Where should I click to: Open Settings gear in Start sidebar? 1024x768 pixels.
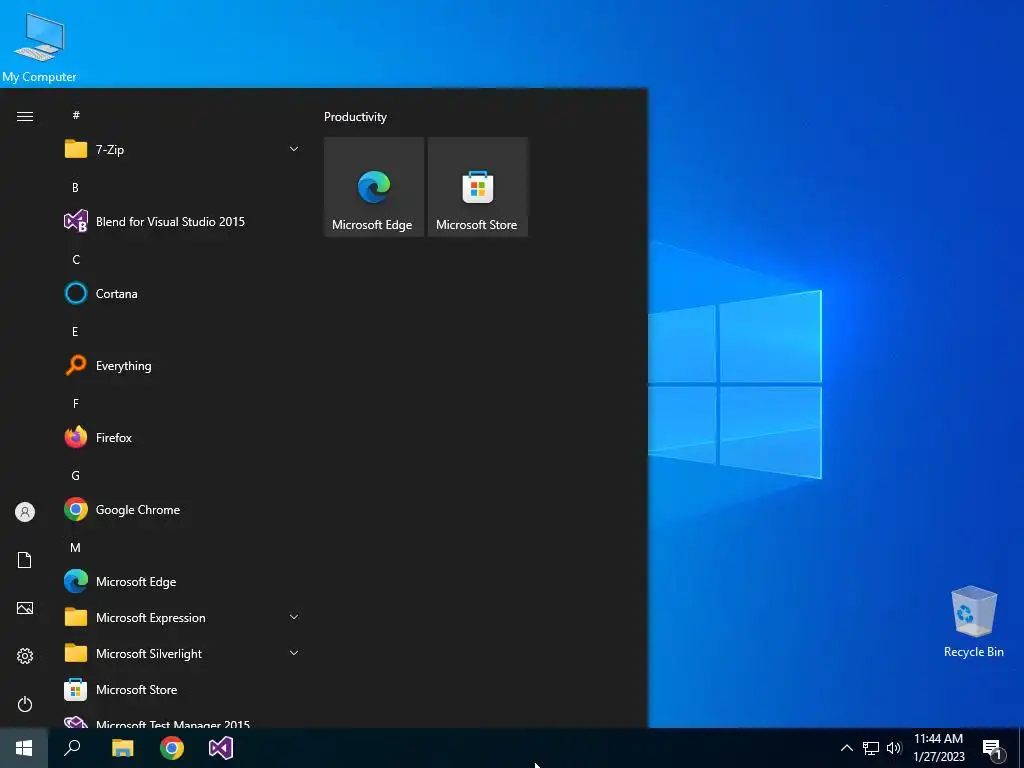(25, 656)
